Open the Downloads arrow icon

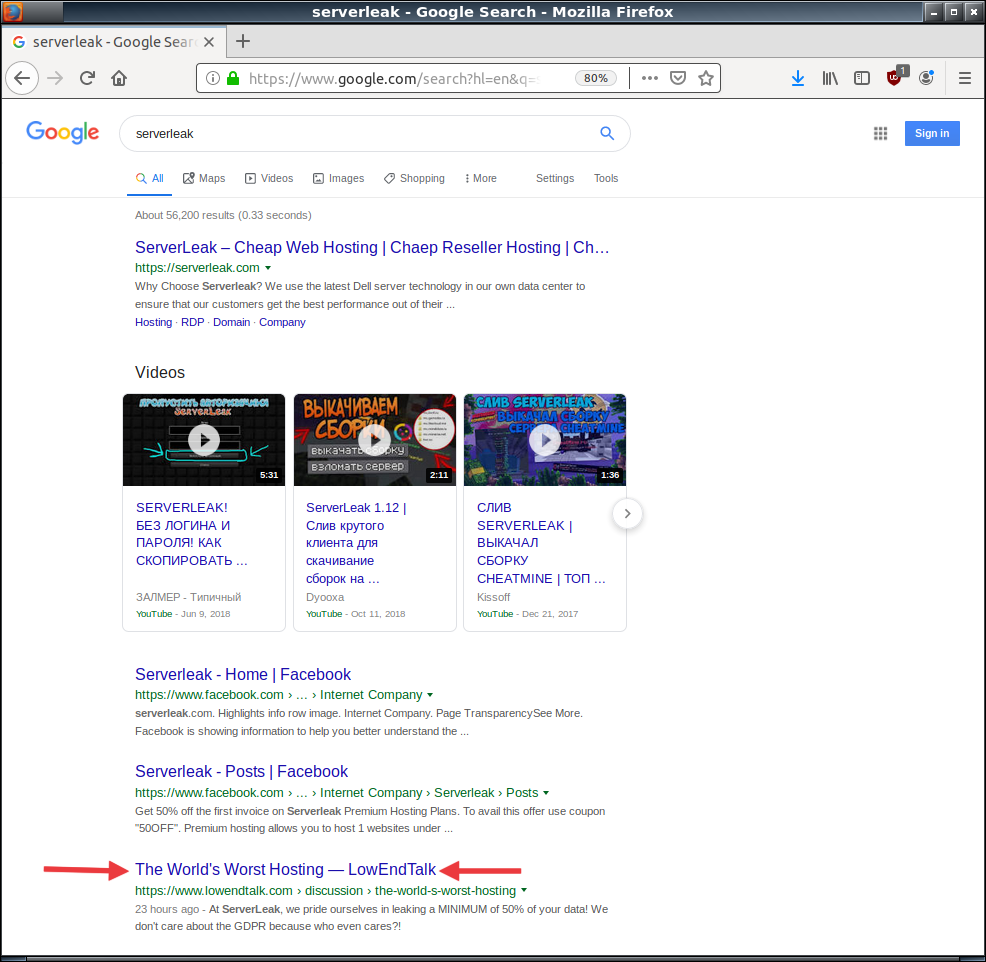click(x=797, y=78)
